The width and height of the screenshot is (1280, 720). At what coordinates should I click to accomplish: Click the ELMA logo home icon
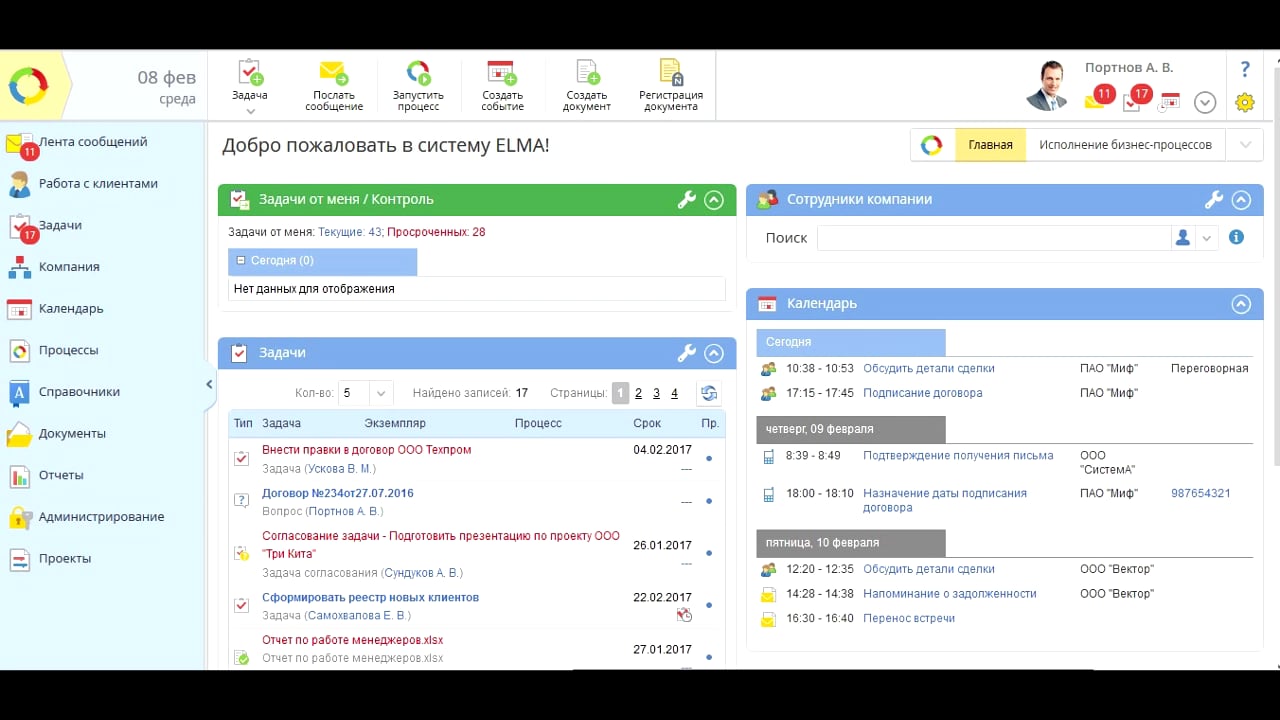click(x=29, y=86)
